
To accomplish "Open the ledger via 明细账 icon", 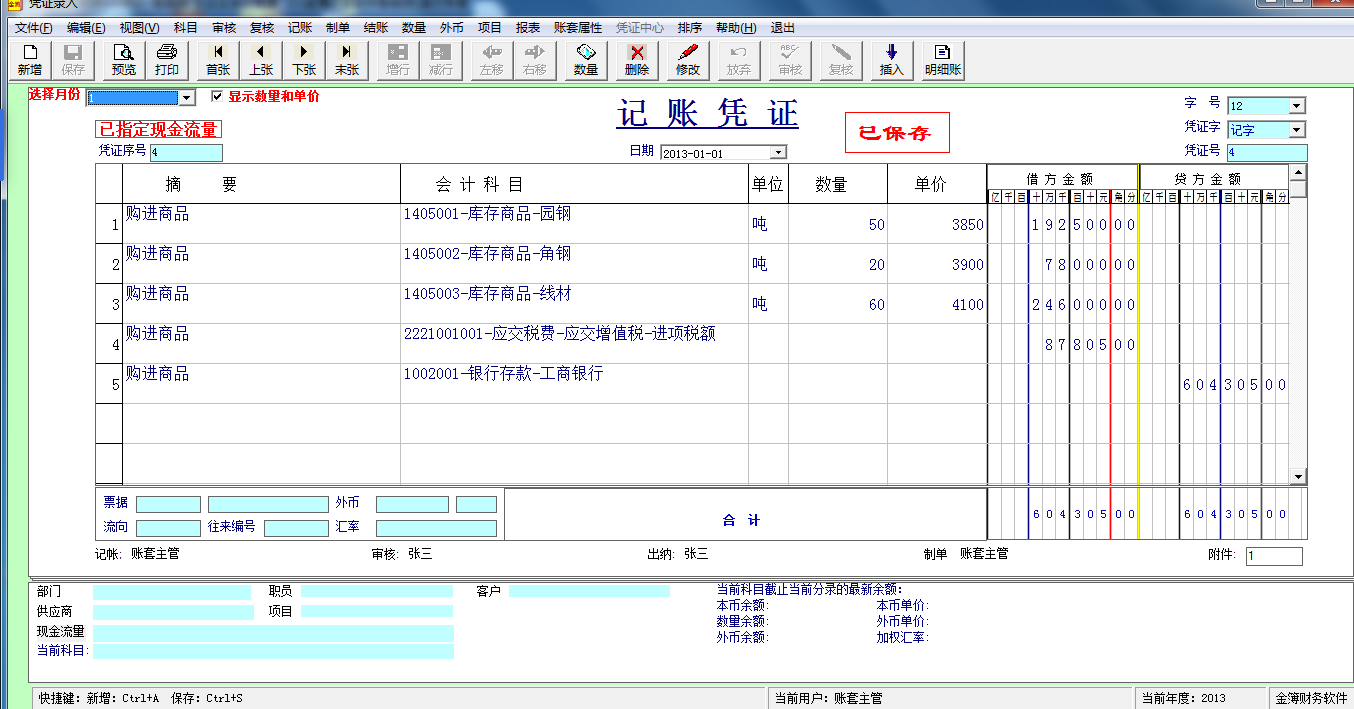I will point(941,62).
